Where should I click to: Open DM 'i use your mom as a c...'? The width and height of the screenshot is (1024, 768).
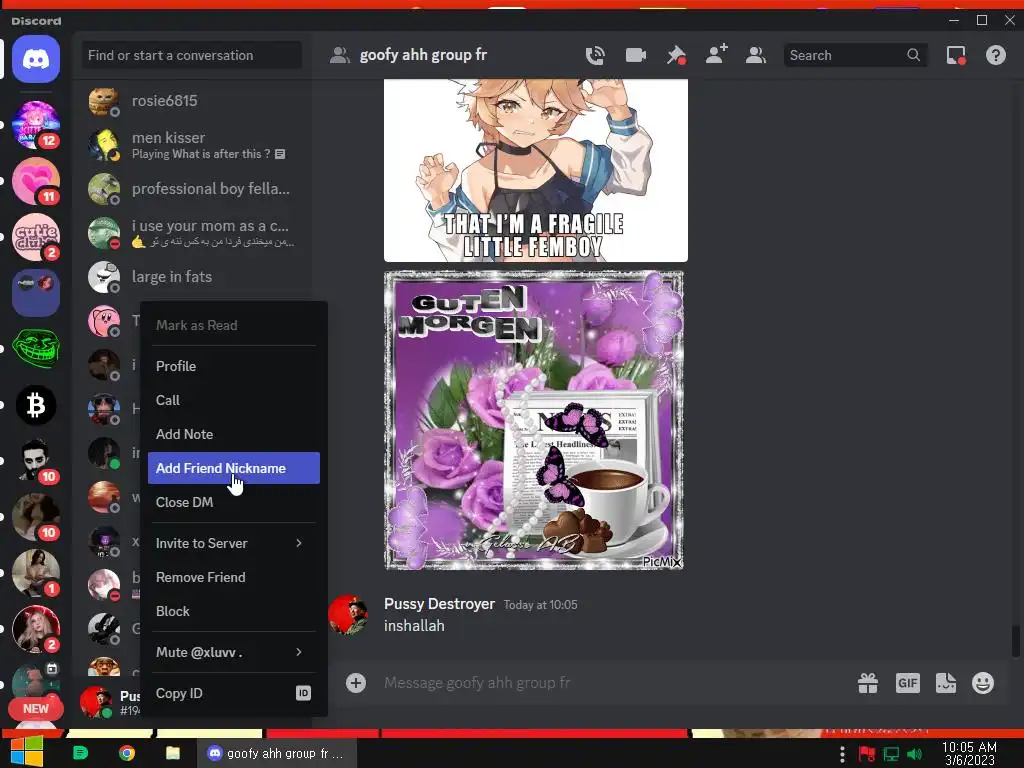point(193,233)
